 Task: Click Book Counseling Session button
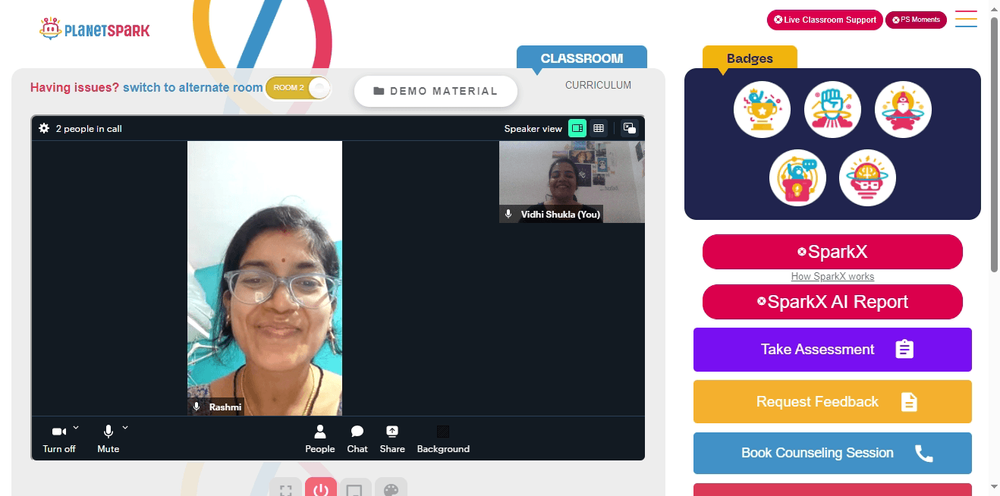(832, 453)
